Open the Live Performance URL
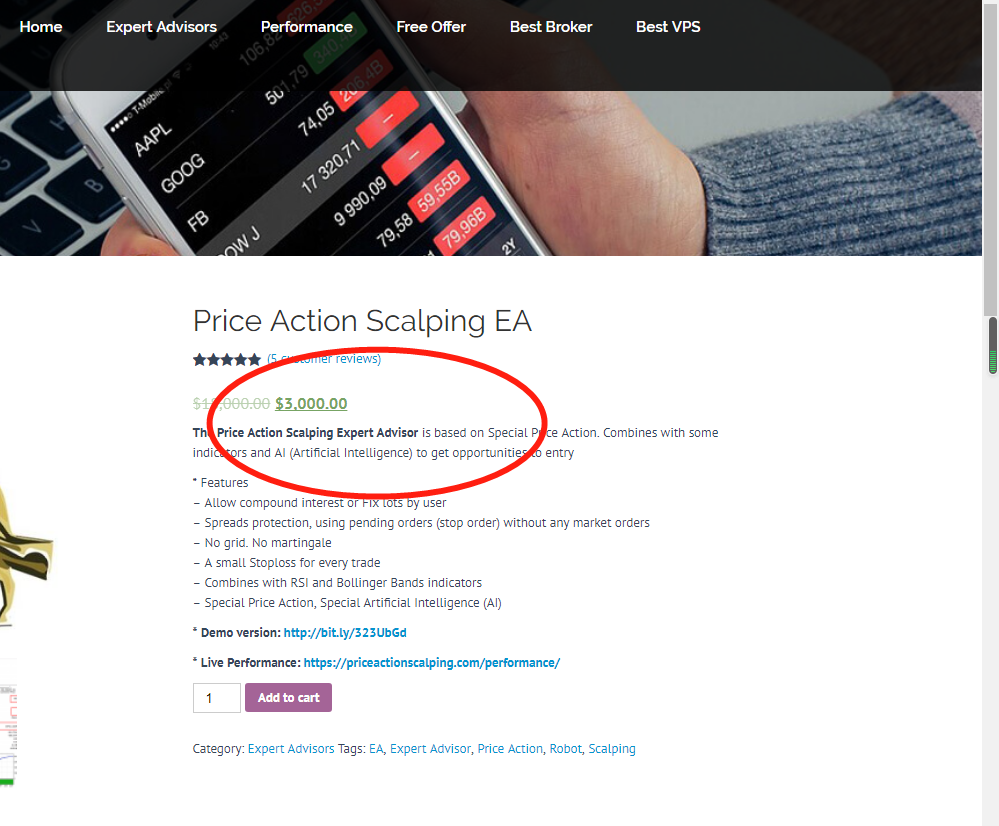Image resolution: width=999 pixels, height=826 pixels. (x=432, y=663)
